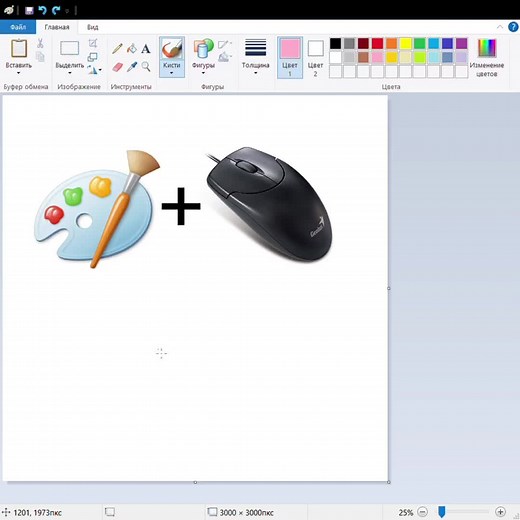Click the Rotate or flip icon
The image size is (520, 520).
click(93, 70)
